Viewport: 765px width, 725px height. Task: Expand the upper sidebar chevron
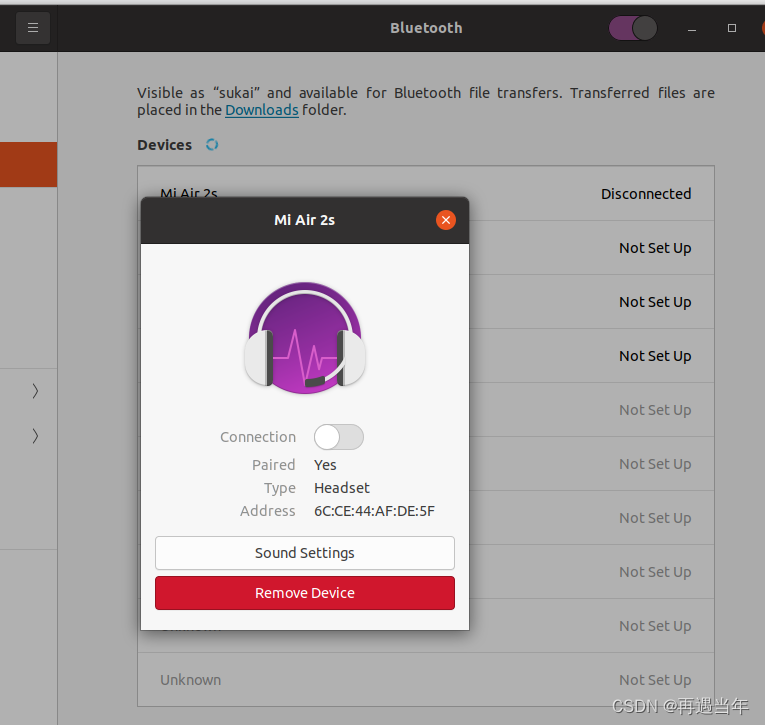tap(35, 391)
